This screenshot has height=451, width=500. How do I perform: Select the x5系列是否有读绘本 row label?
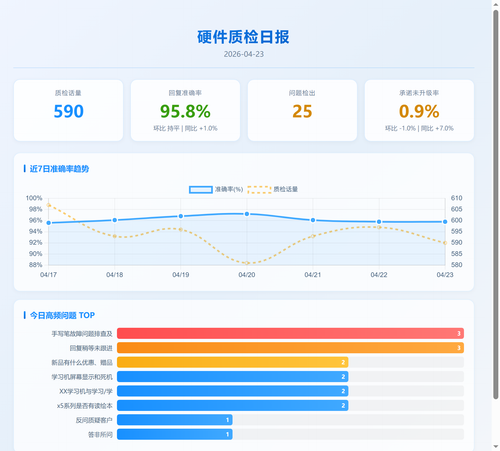[85, 406]
